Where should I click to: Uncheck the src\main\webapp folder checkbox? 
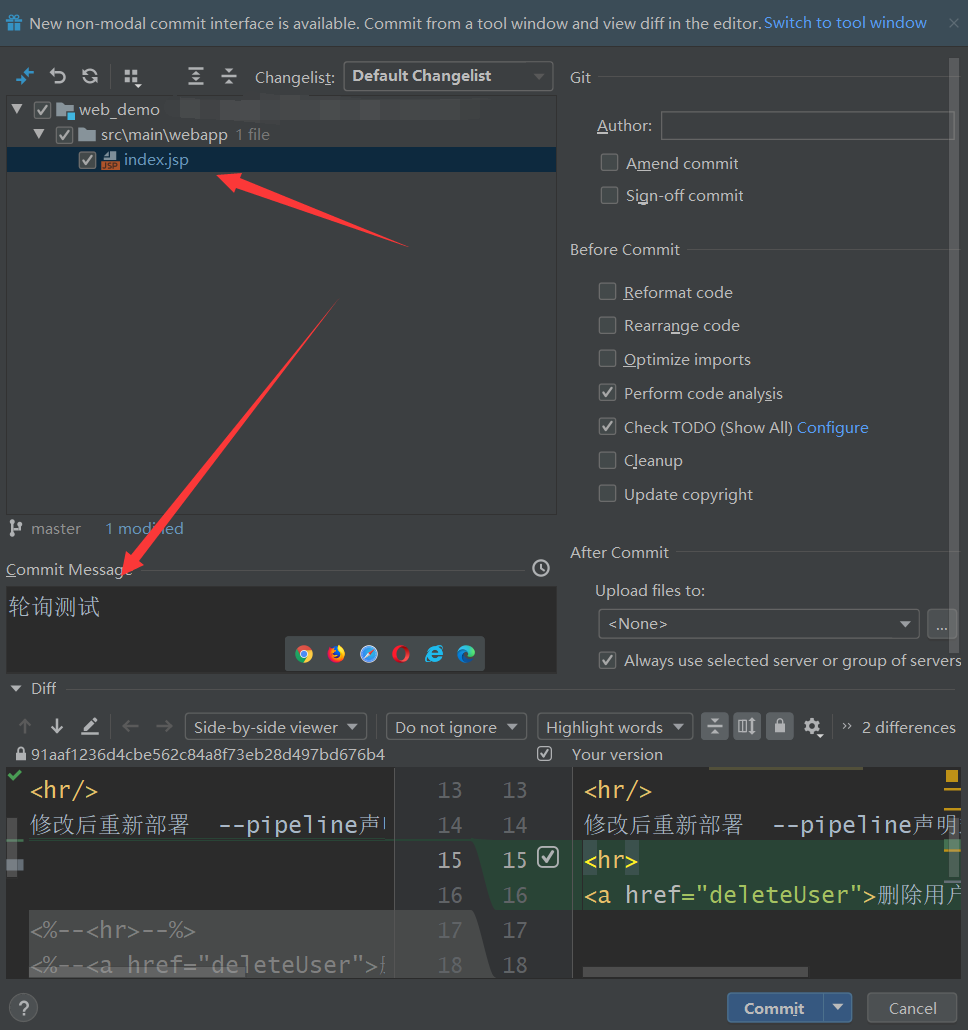(x=64, y=135)
